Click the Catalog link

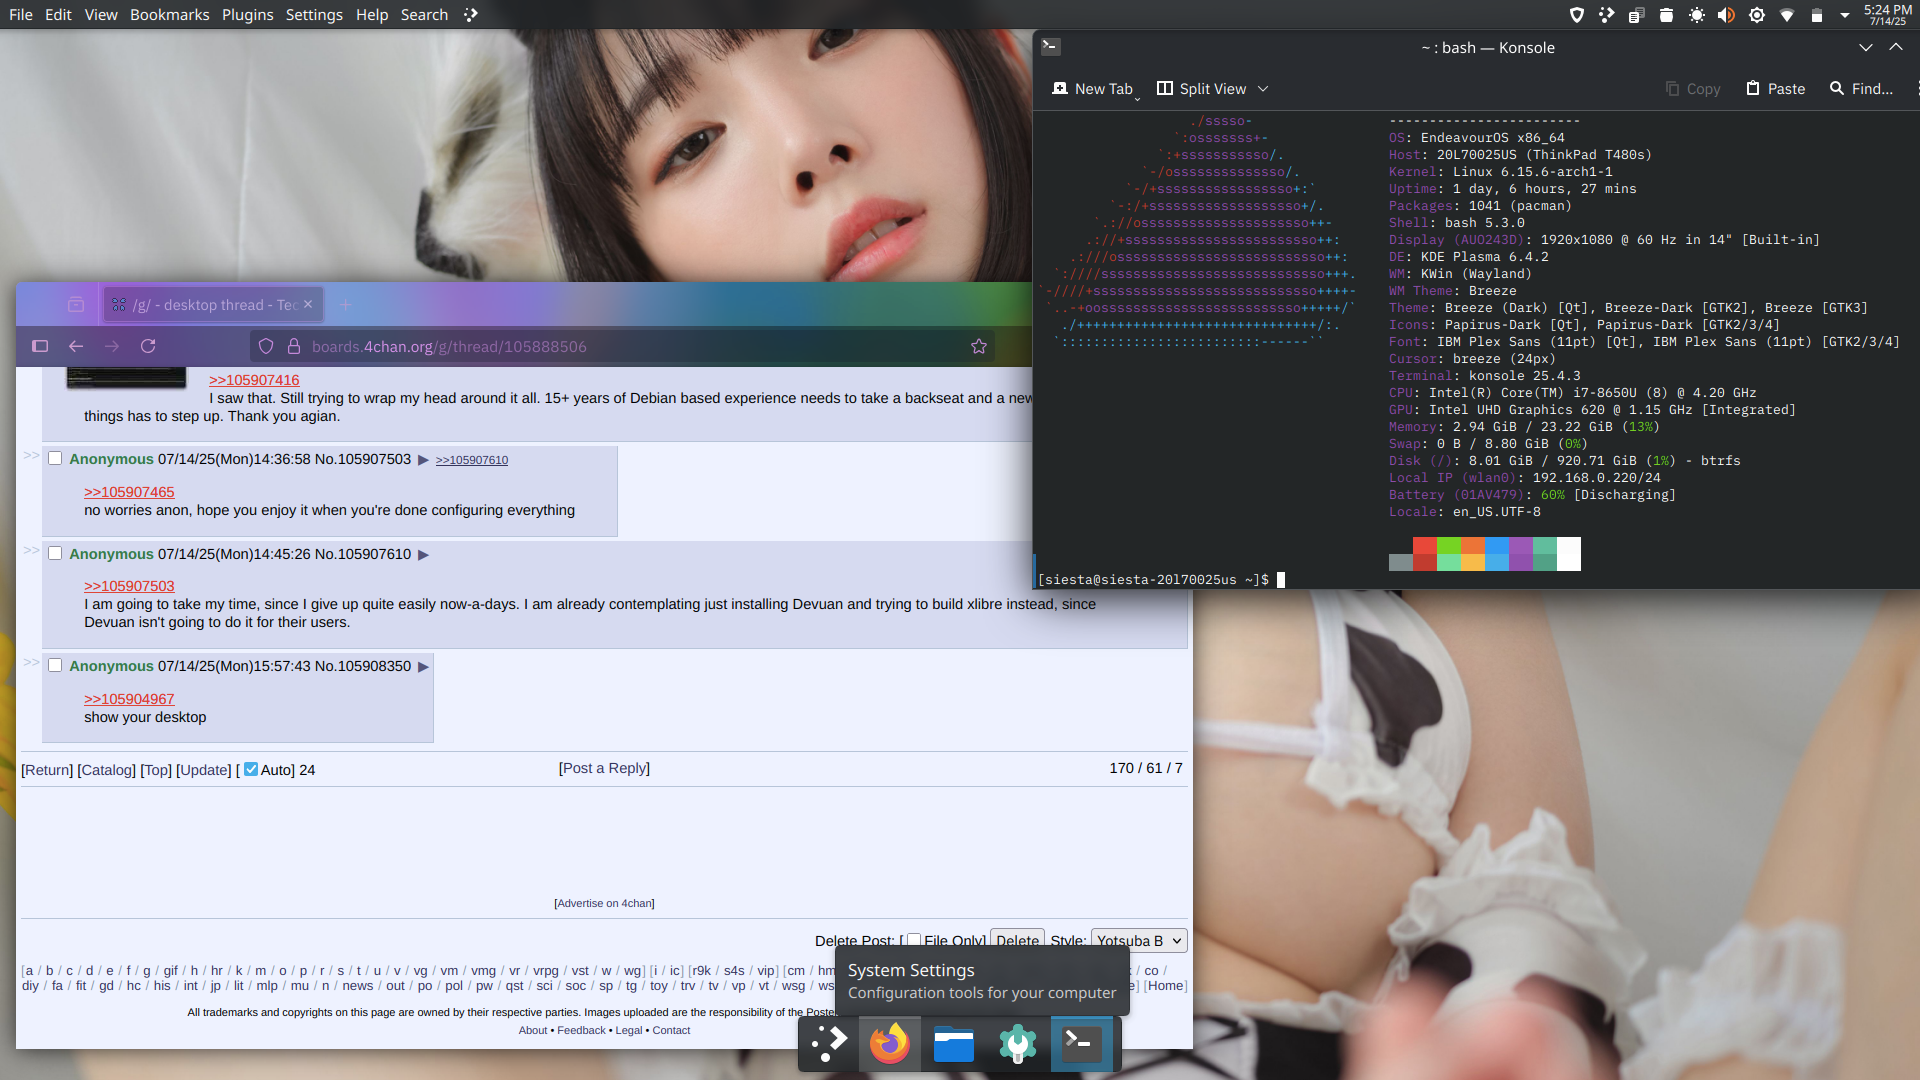point(106,770)
